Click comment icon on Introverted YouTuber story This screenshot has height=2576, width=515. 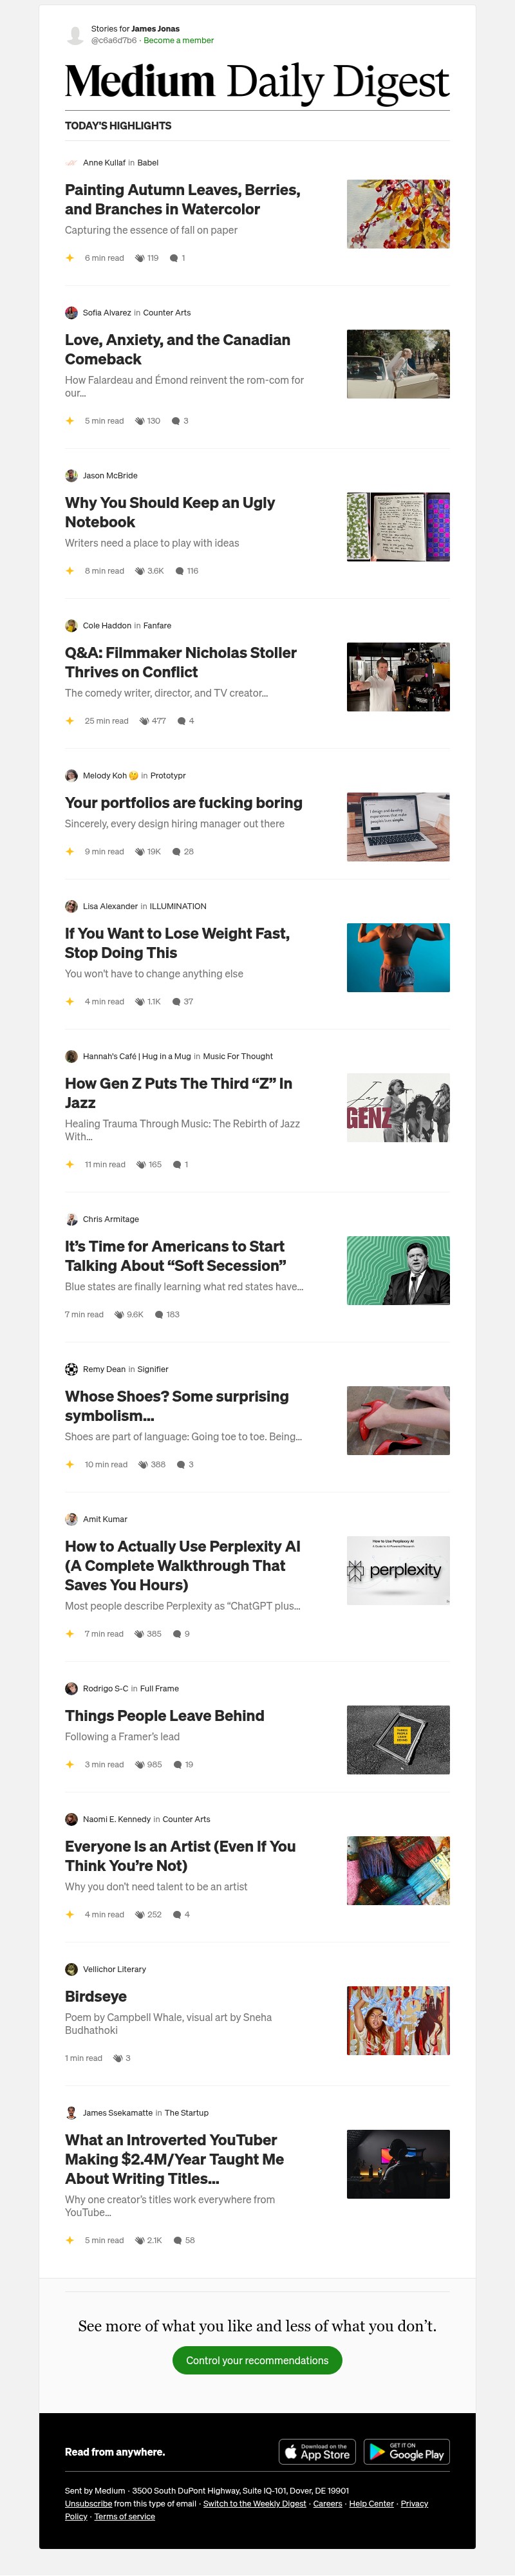click(x=178, y=2240)
